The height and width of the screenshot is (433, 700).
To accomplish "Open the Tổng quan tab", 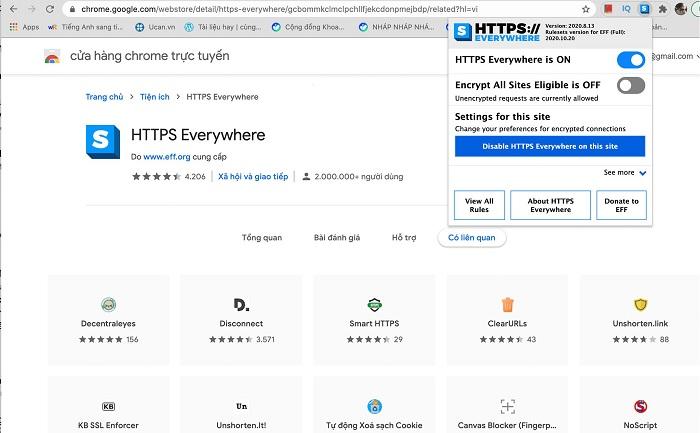I will click(x=262, y=237).
